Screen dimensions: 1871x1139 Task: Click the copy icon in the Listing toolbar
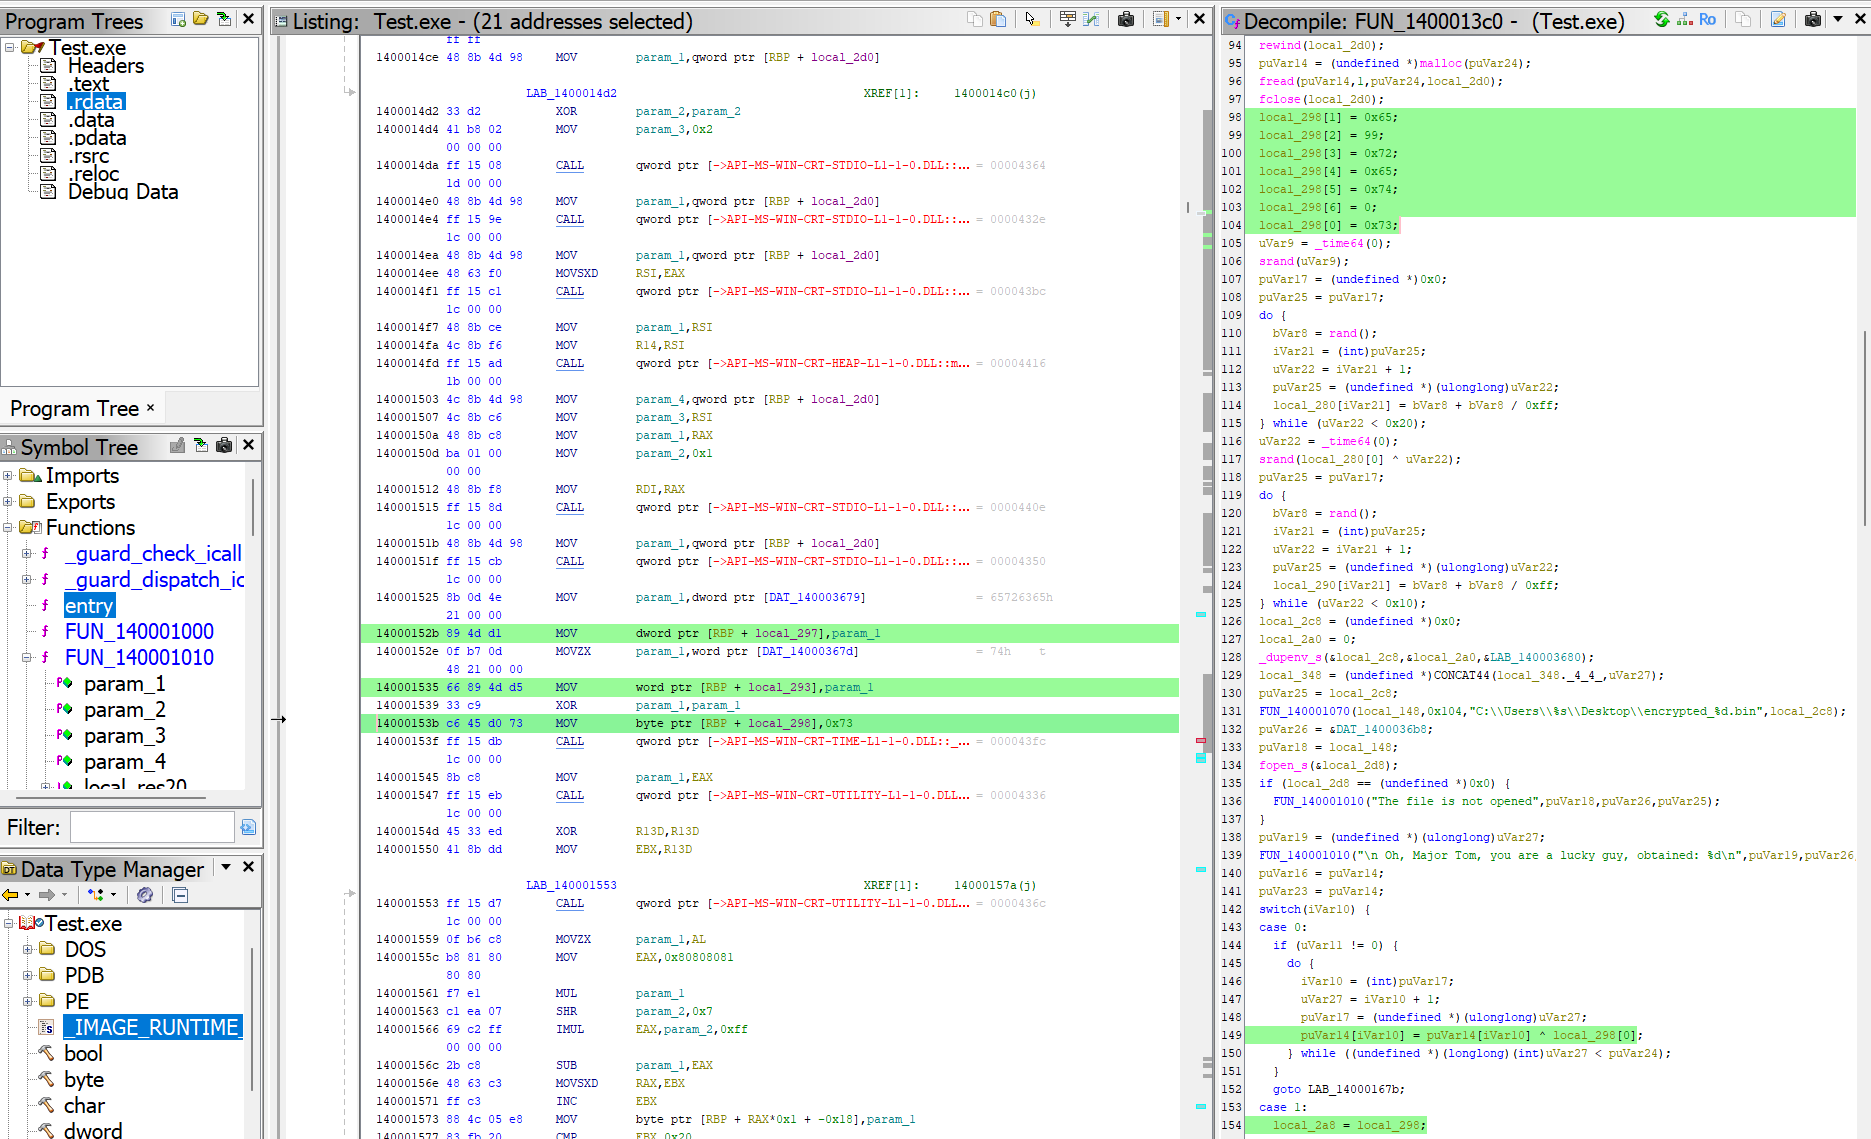[x=975, y=20]
